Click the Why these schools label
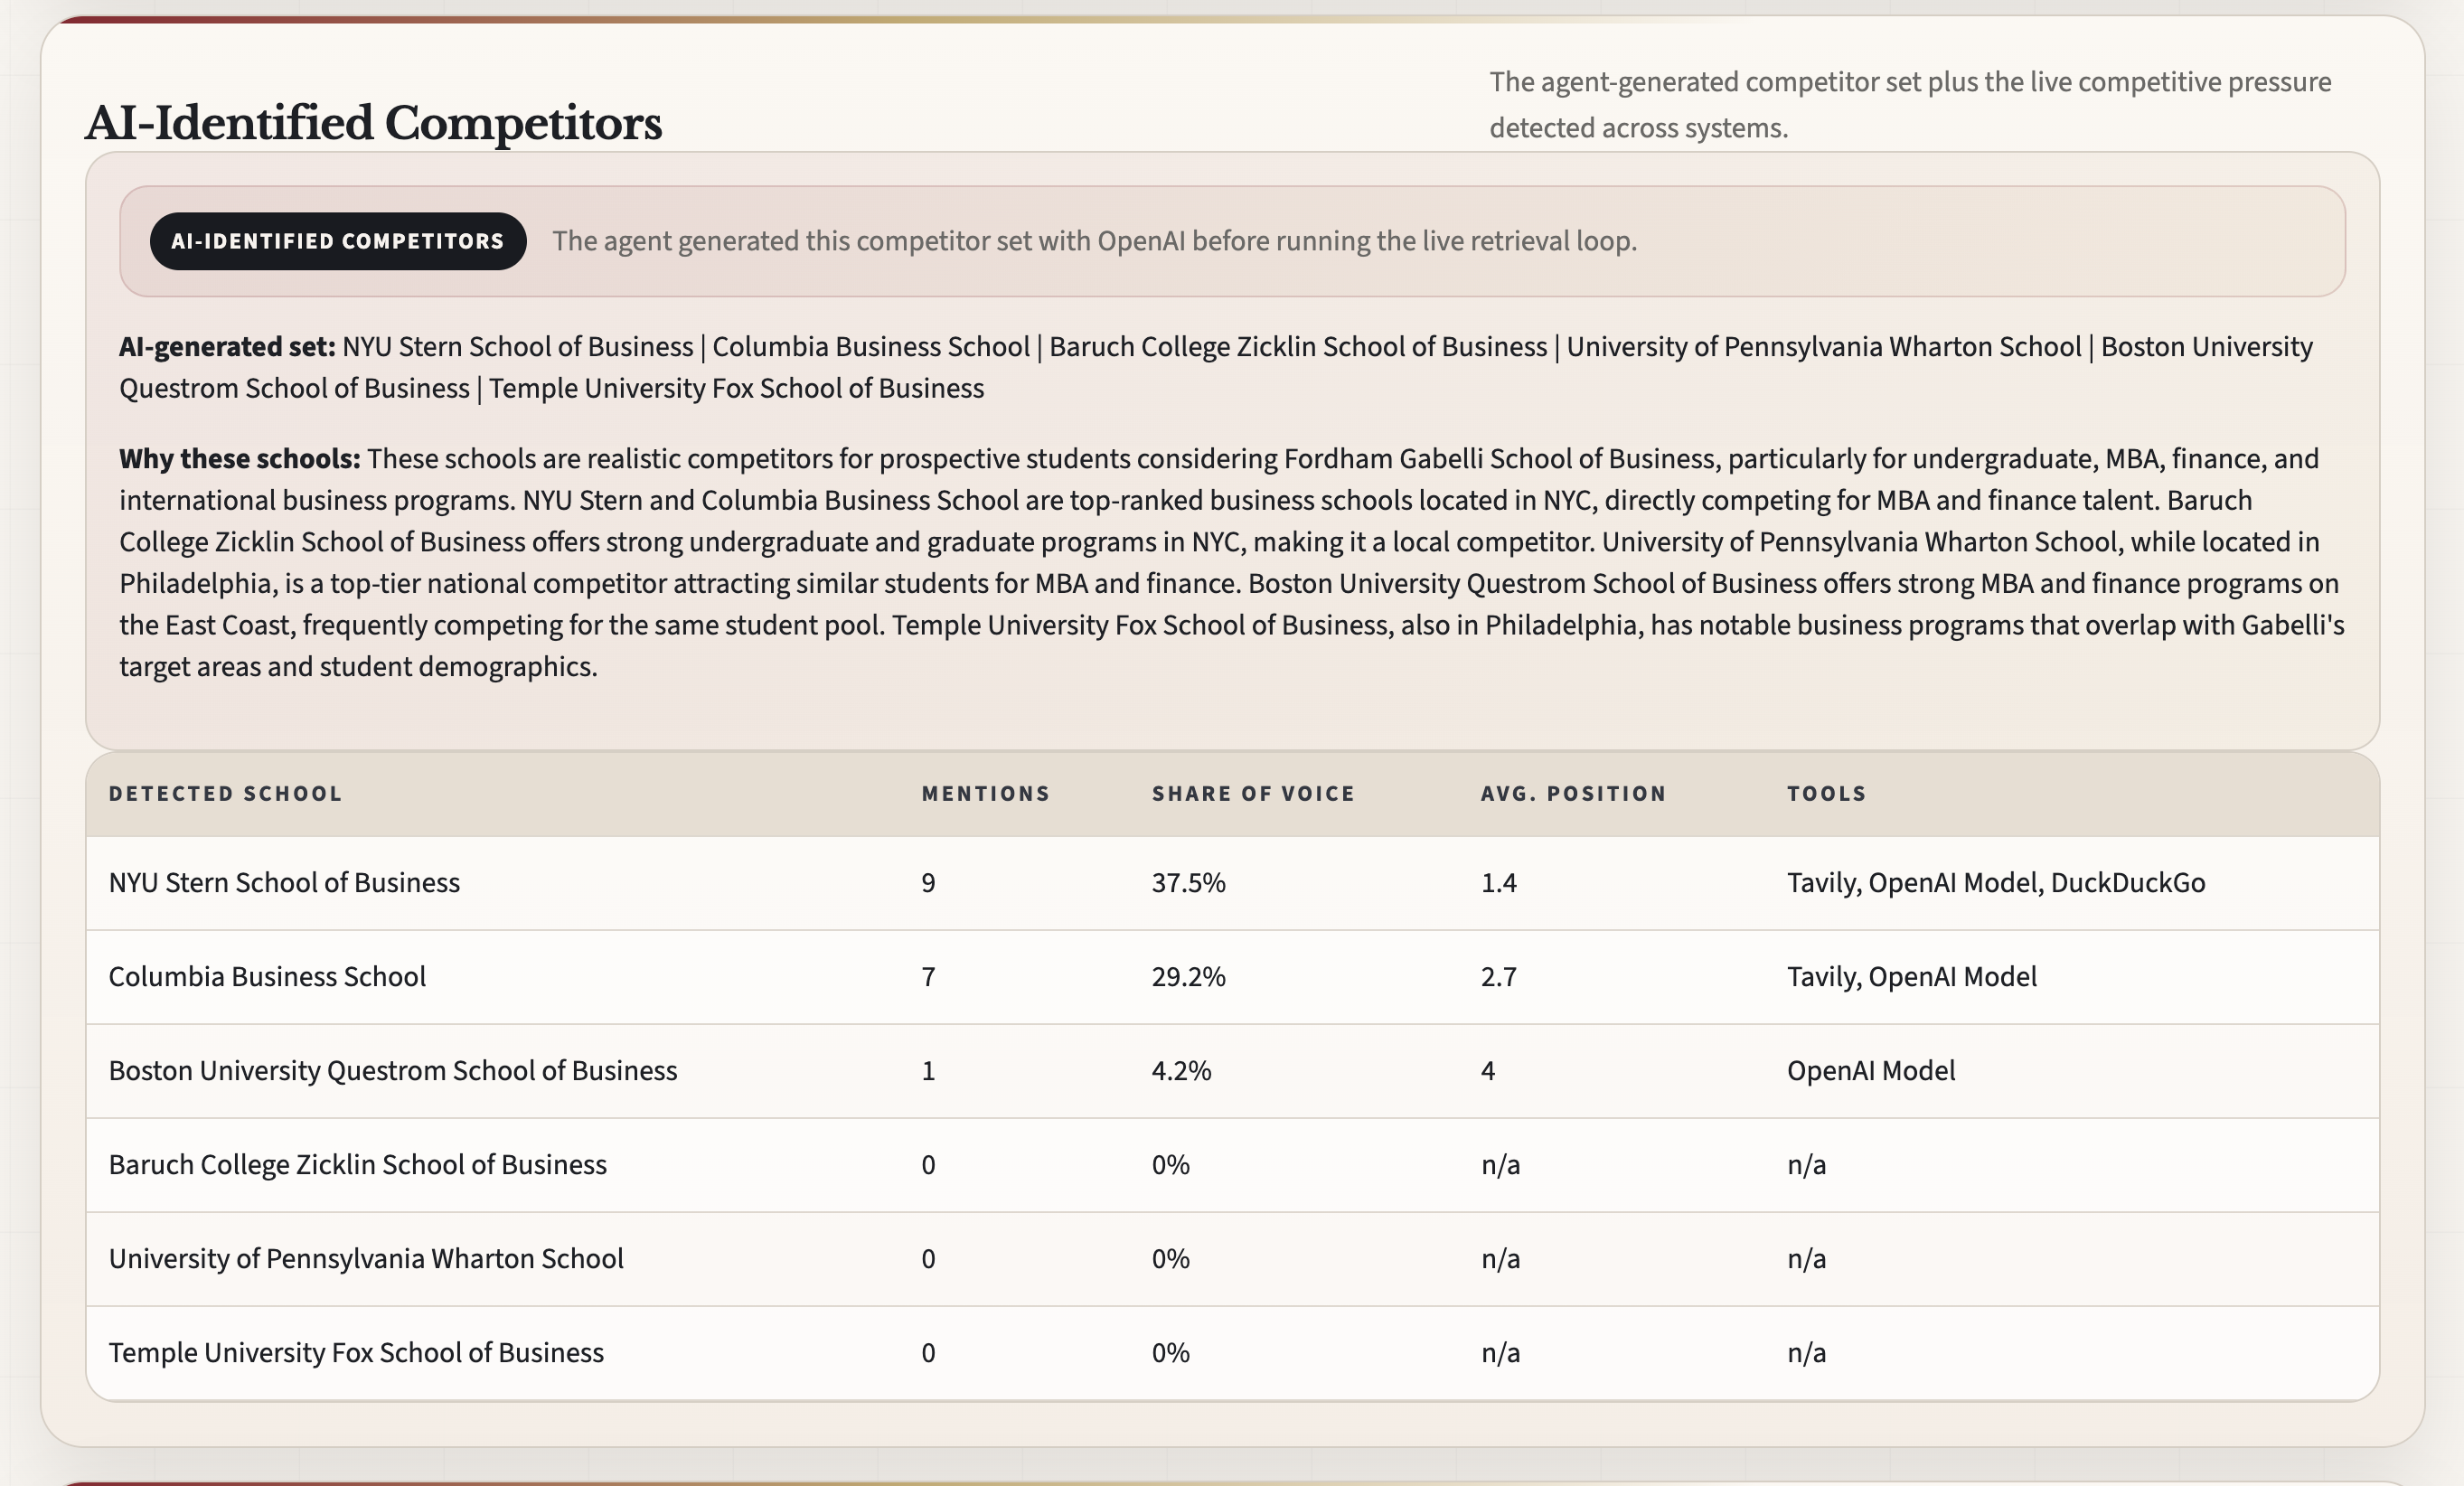This screenshot has width=2464, height=1486. click(x=239, y=458)
